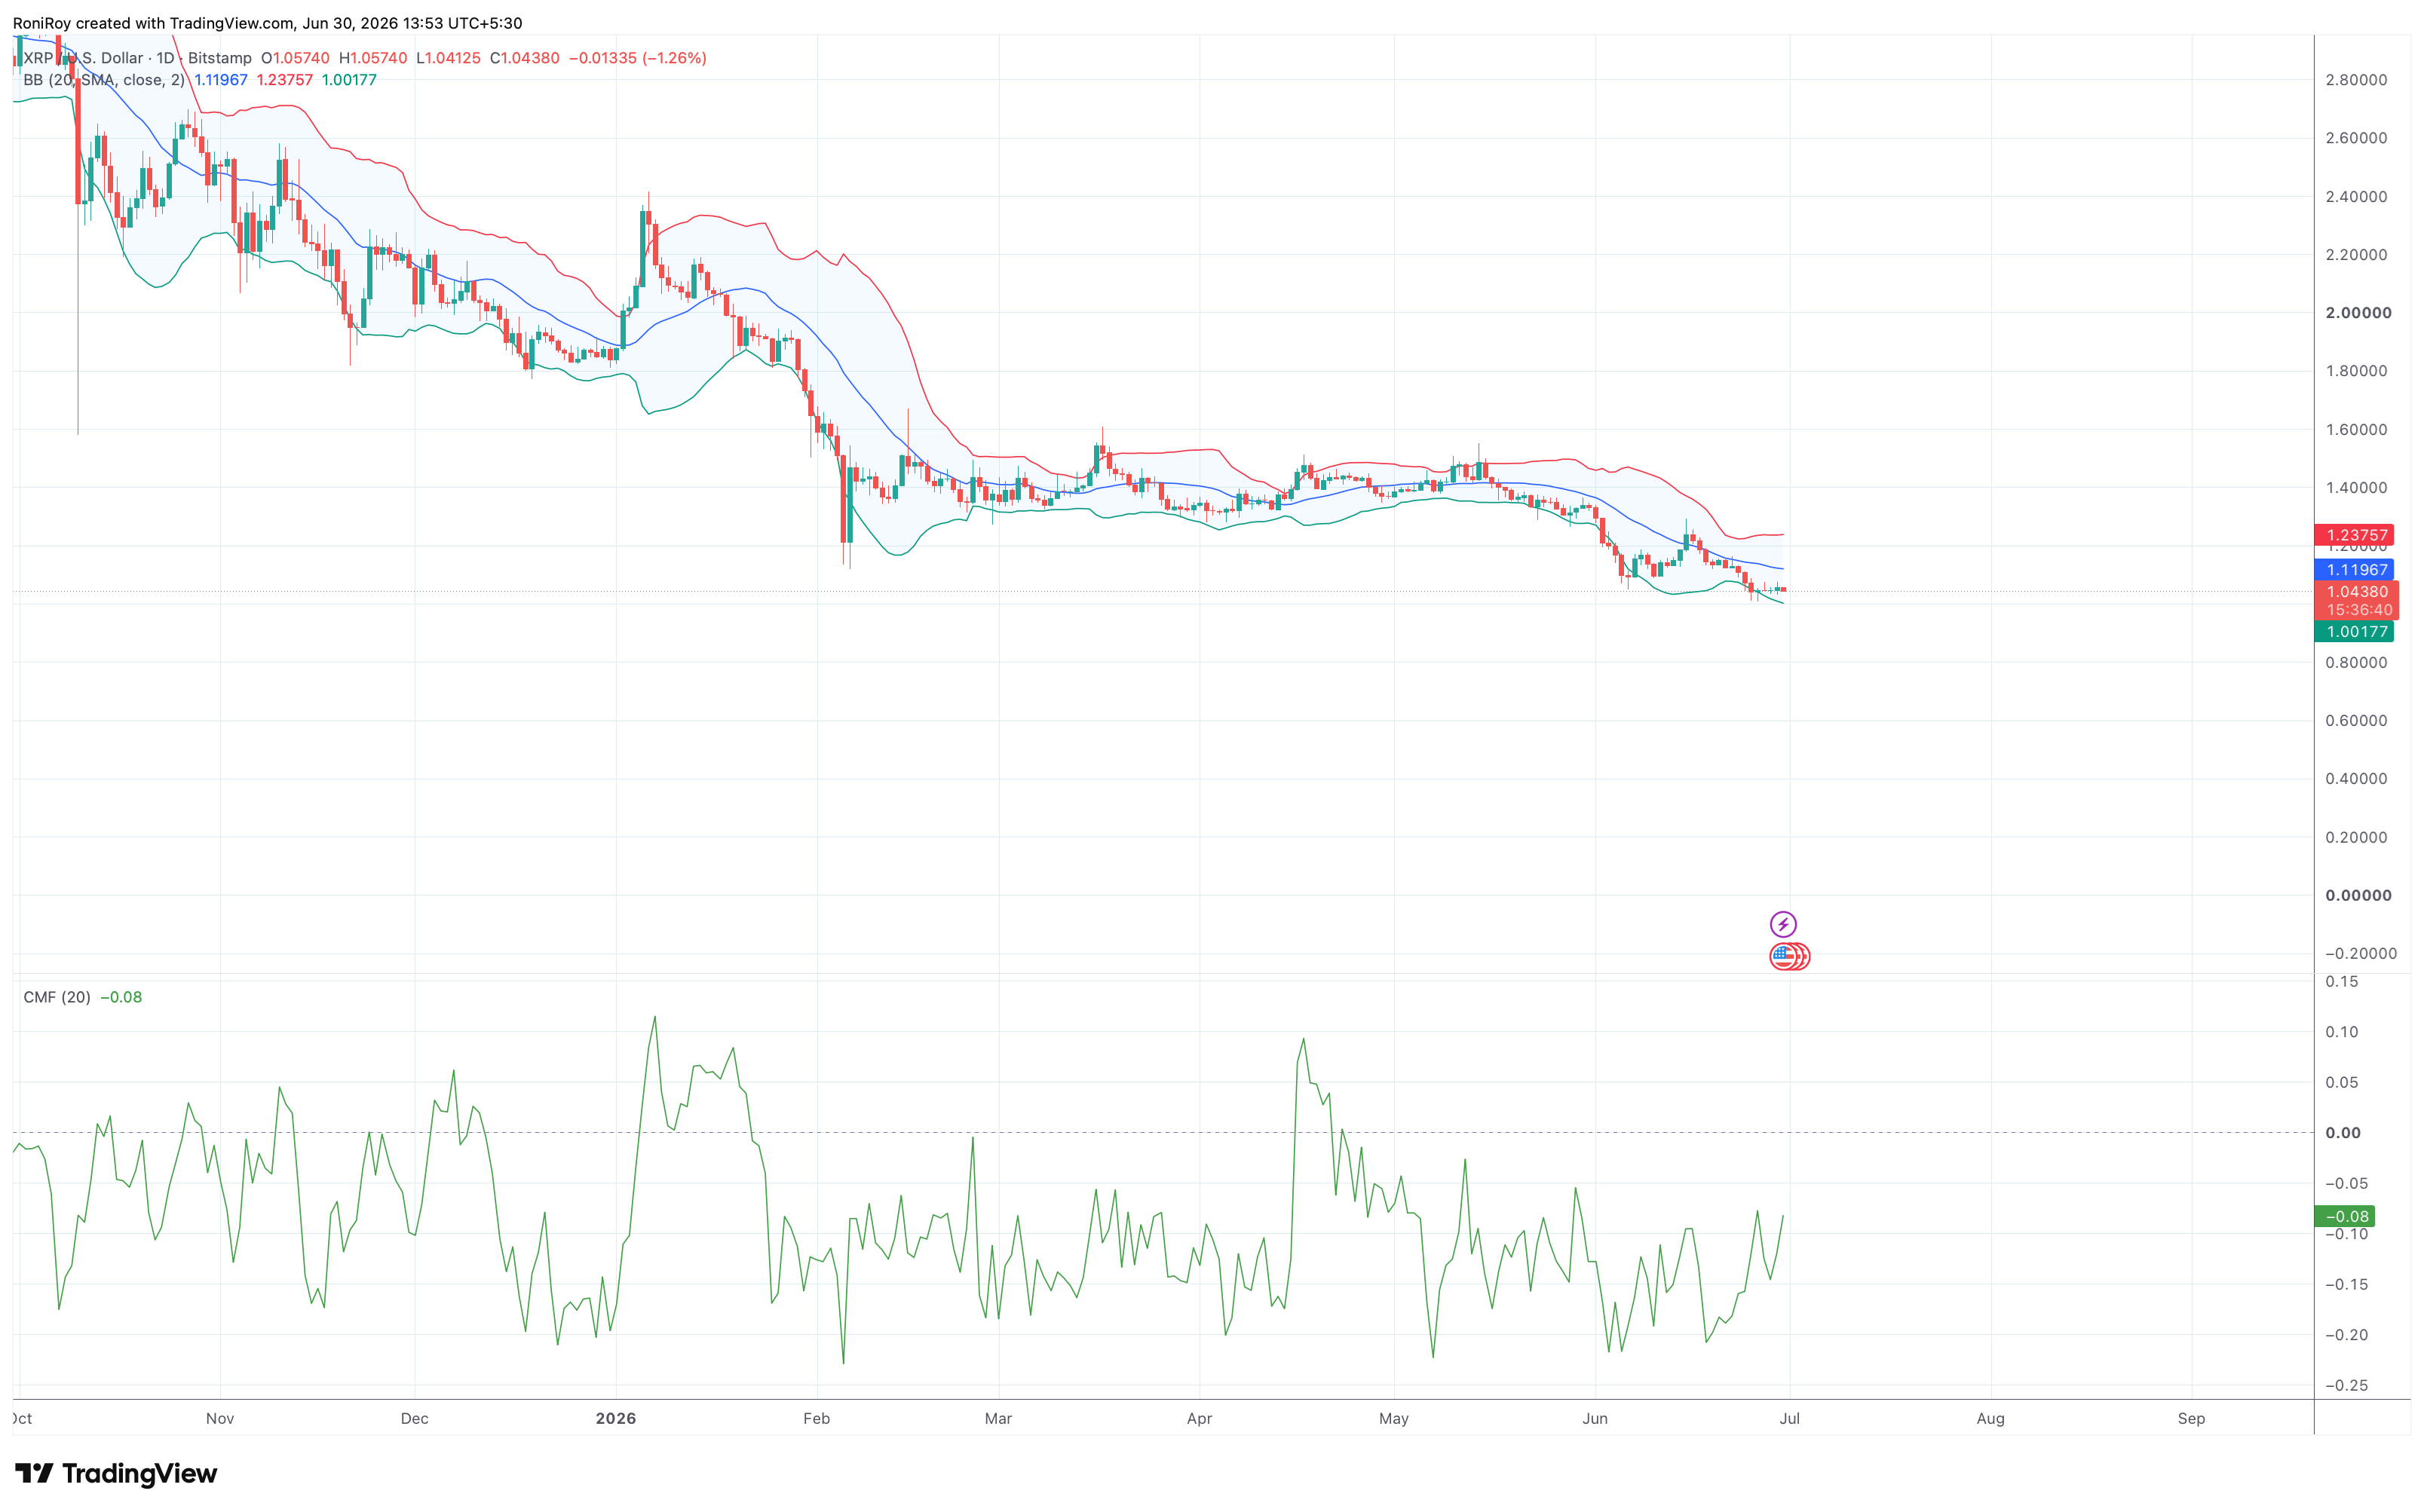Click the 2.00000 price axis label
The image size is (2424, 1512).
pyautogui.click(x=2358, y=313)
